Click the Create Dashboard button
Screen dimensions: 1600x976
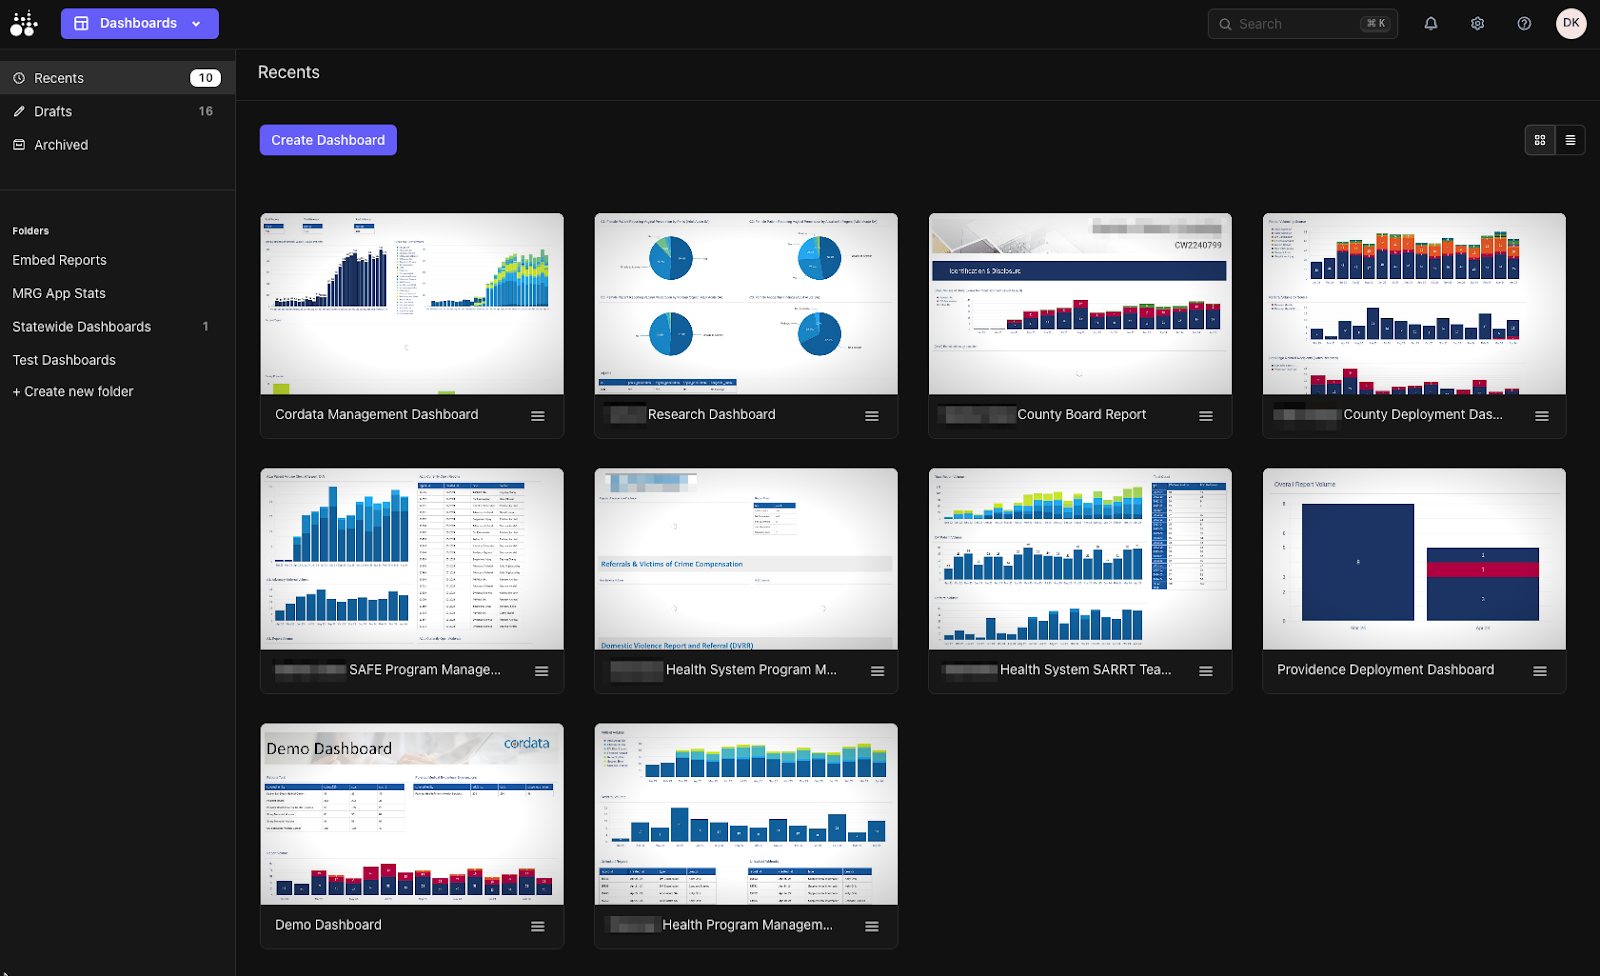tap(327, 139)
